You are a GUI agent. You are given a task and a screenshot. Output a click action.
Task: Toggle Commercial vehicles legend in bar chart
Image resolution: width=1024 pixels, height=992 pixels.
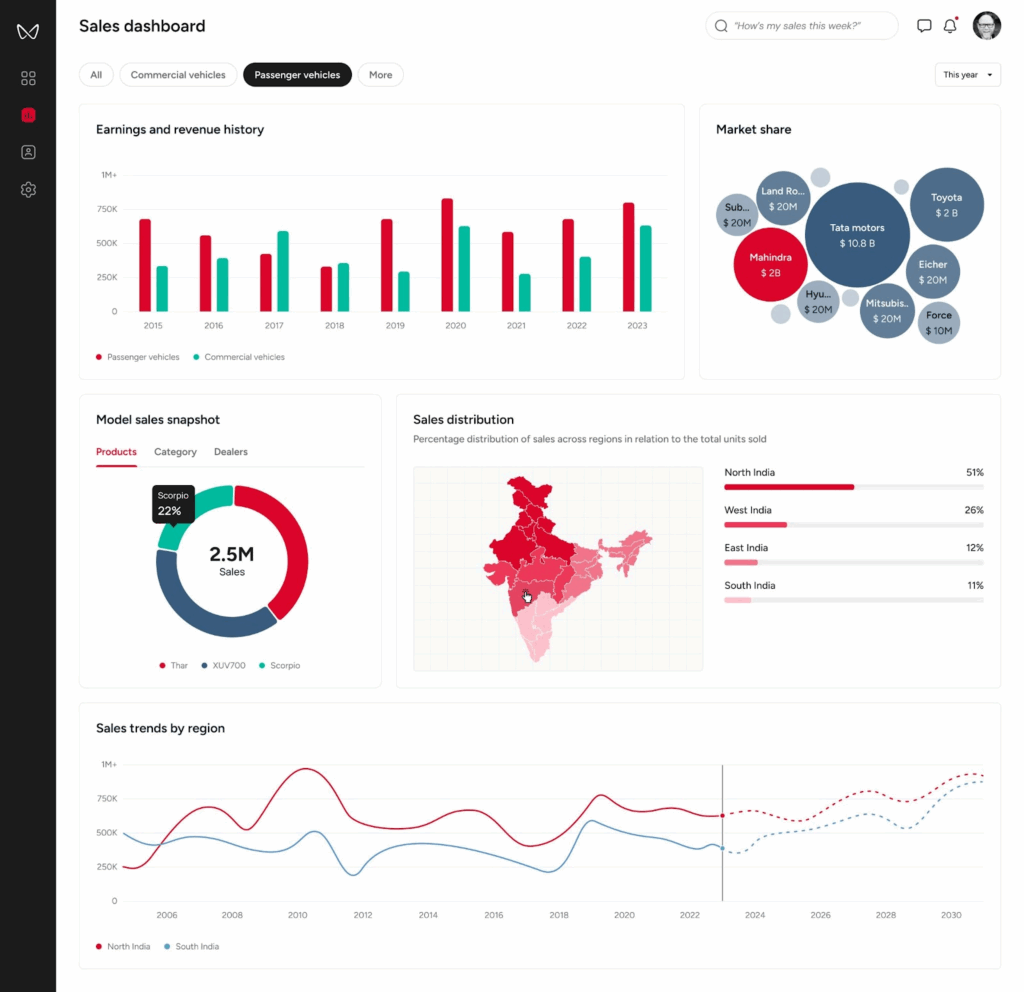(x=239, y=357)
